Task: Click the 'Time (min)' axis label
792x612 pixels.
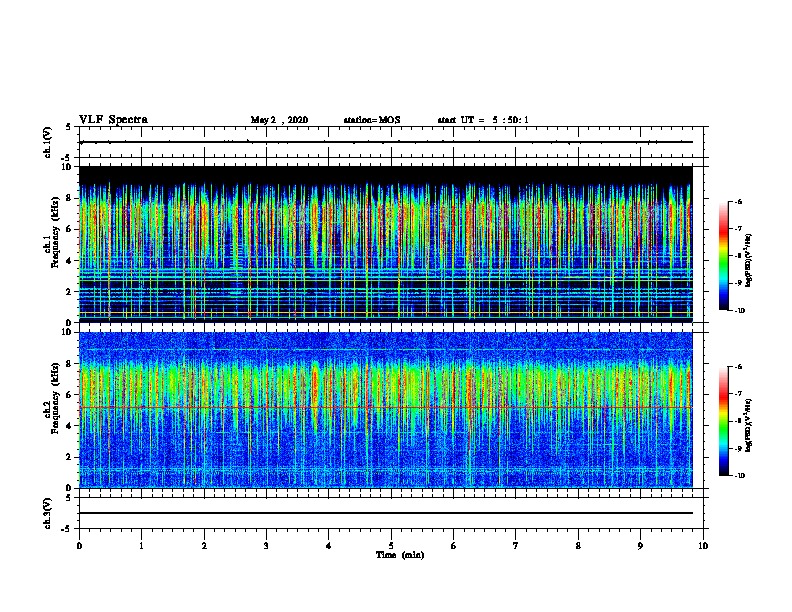Action: point(400,555)
